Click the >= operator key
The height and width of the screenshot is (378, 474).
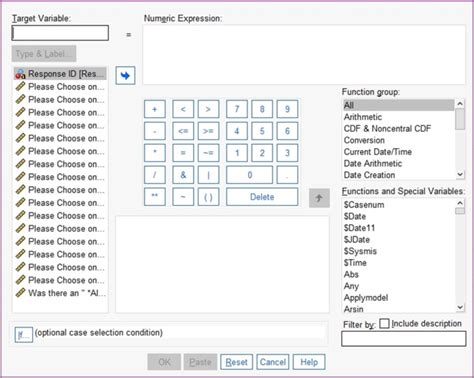coord(208,131)
